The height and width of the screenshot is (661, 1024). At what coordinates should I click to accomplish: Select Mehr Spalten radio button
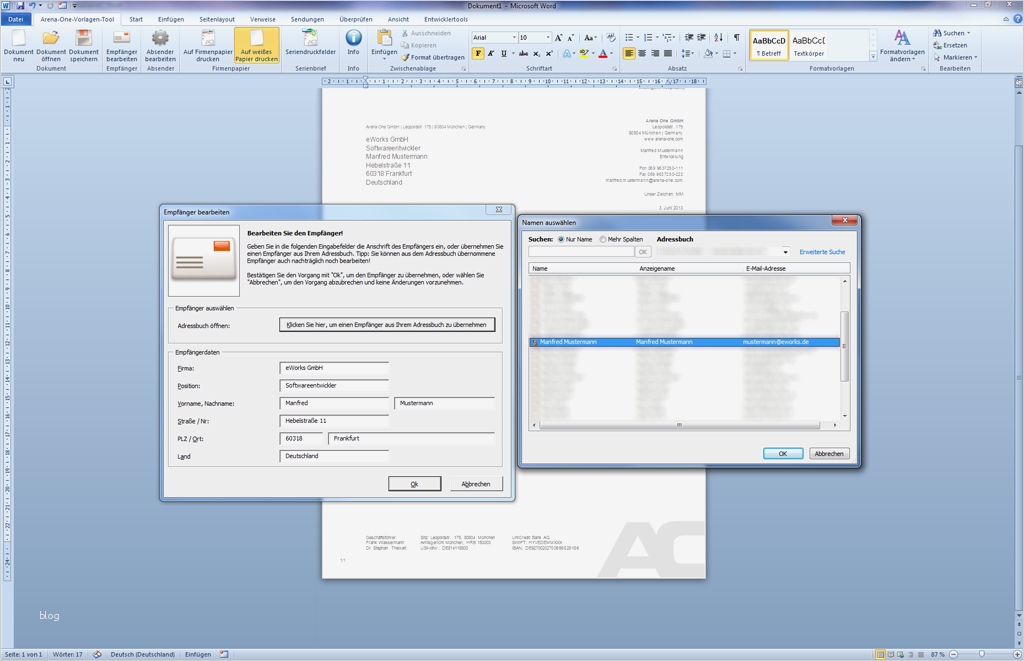click(603, 239)
